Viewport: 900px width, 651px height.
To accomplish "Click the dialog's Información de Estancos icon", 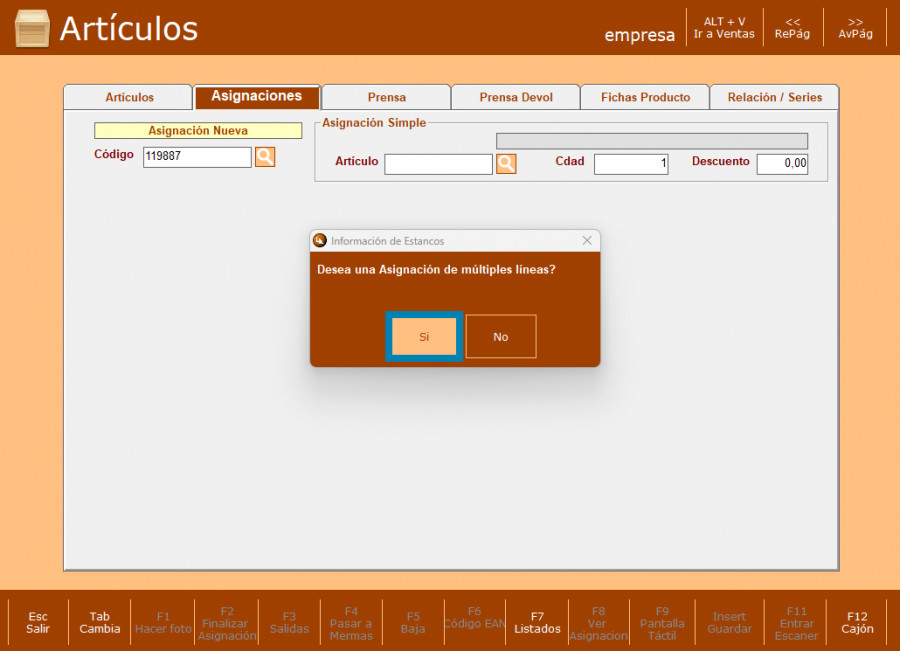I will [320, 241].
